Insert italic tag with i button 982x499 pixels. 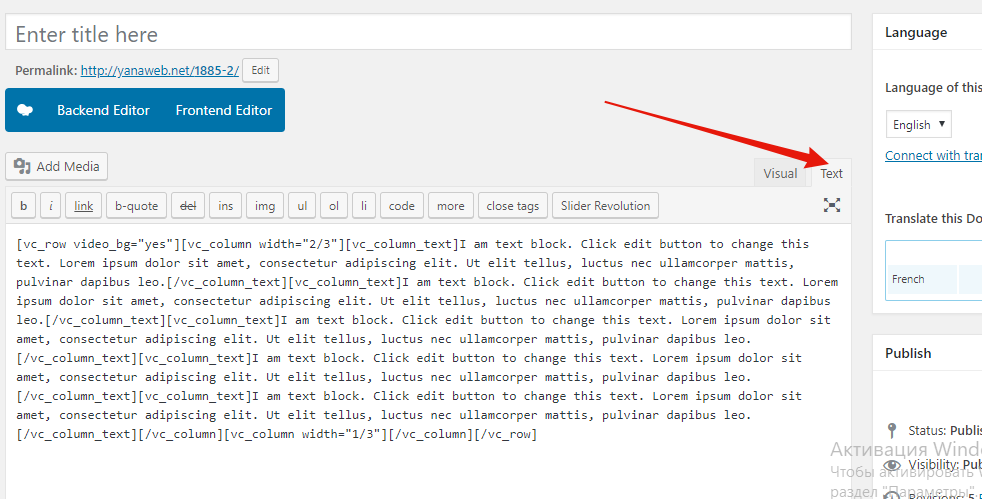click(x=51, y=206)
